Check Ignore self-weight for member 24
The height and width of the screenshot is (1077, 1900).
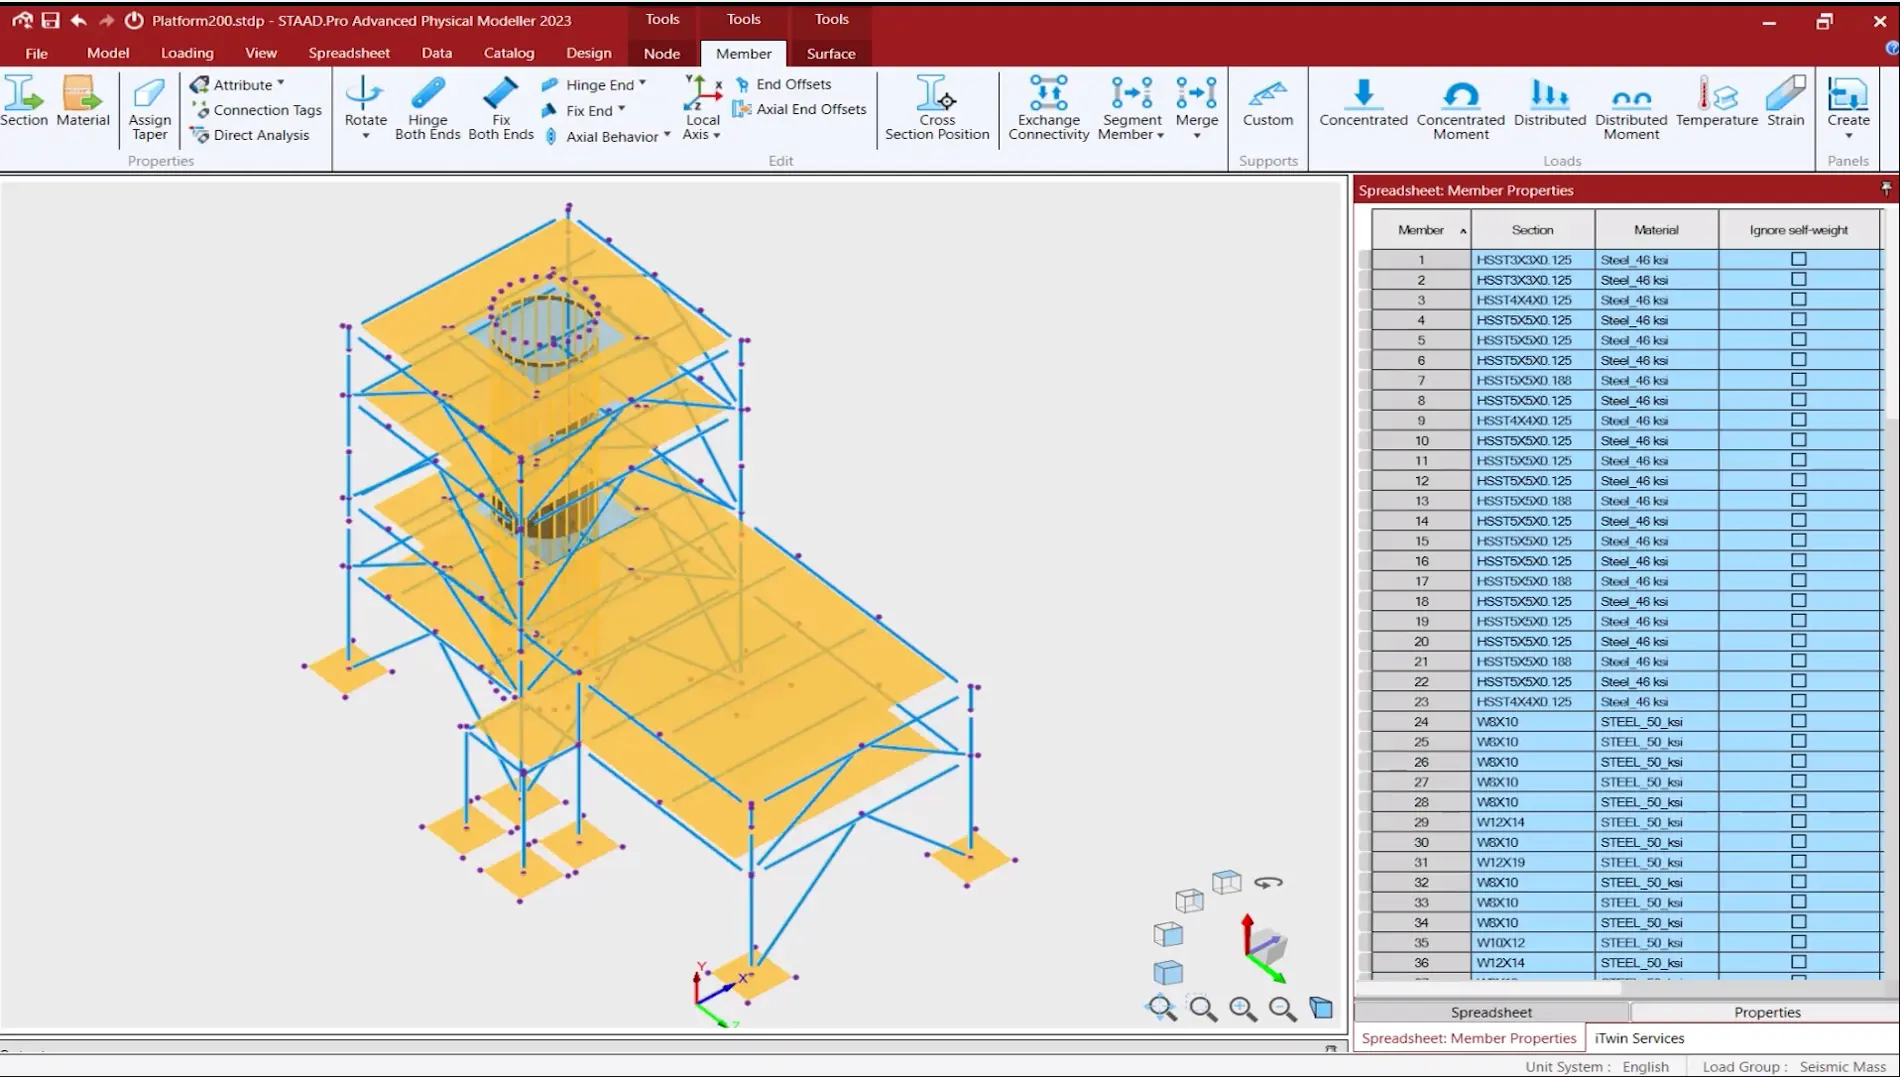1799,721
